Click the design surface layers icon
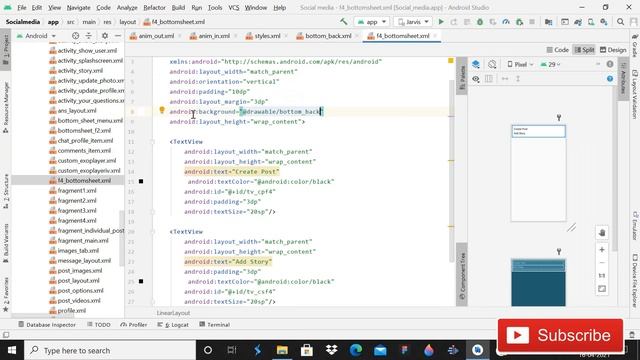 pyautogui.click(x=476, y=64)
